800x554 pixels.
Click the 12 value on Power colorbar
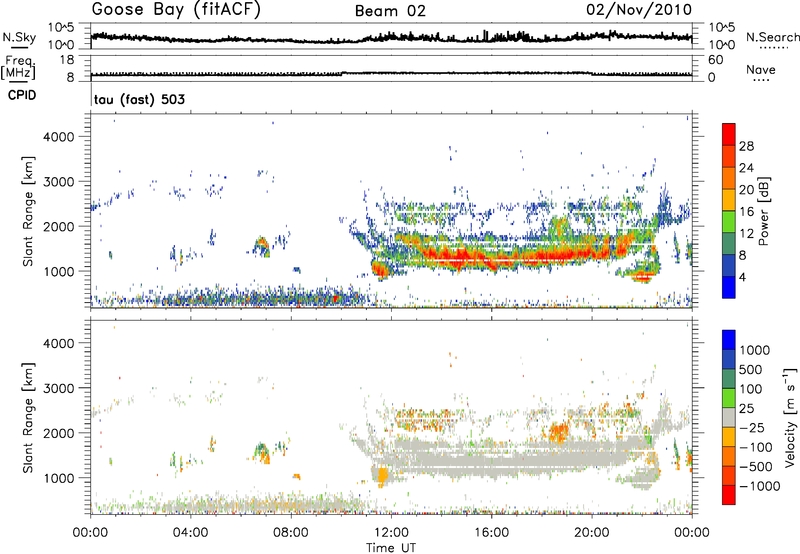coord(746,234)
